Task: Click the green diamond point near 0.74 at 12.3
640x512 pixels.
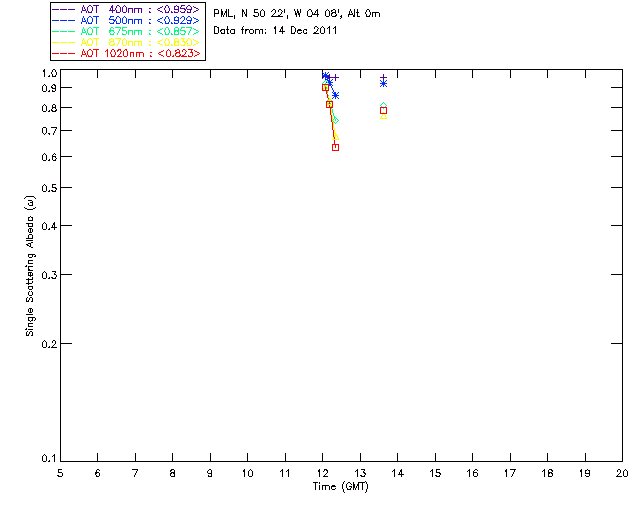Action: [x=336, y=120]
